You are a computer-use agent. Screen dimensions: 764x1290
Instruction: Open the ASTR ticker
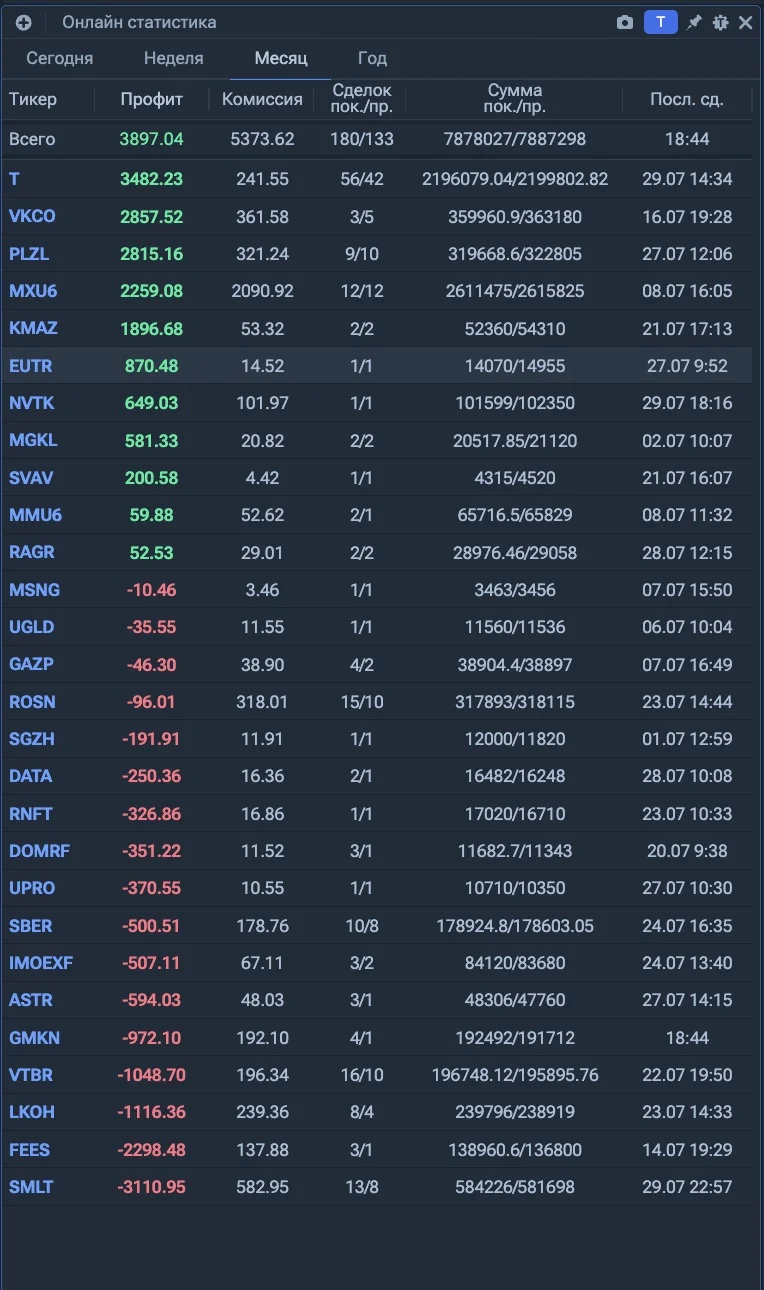(31, 1000)
